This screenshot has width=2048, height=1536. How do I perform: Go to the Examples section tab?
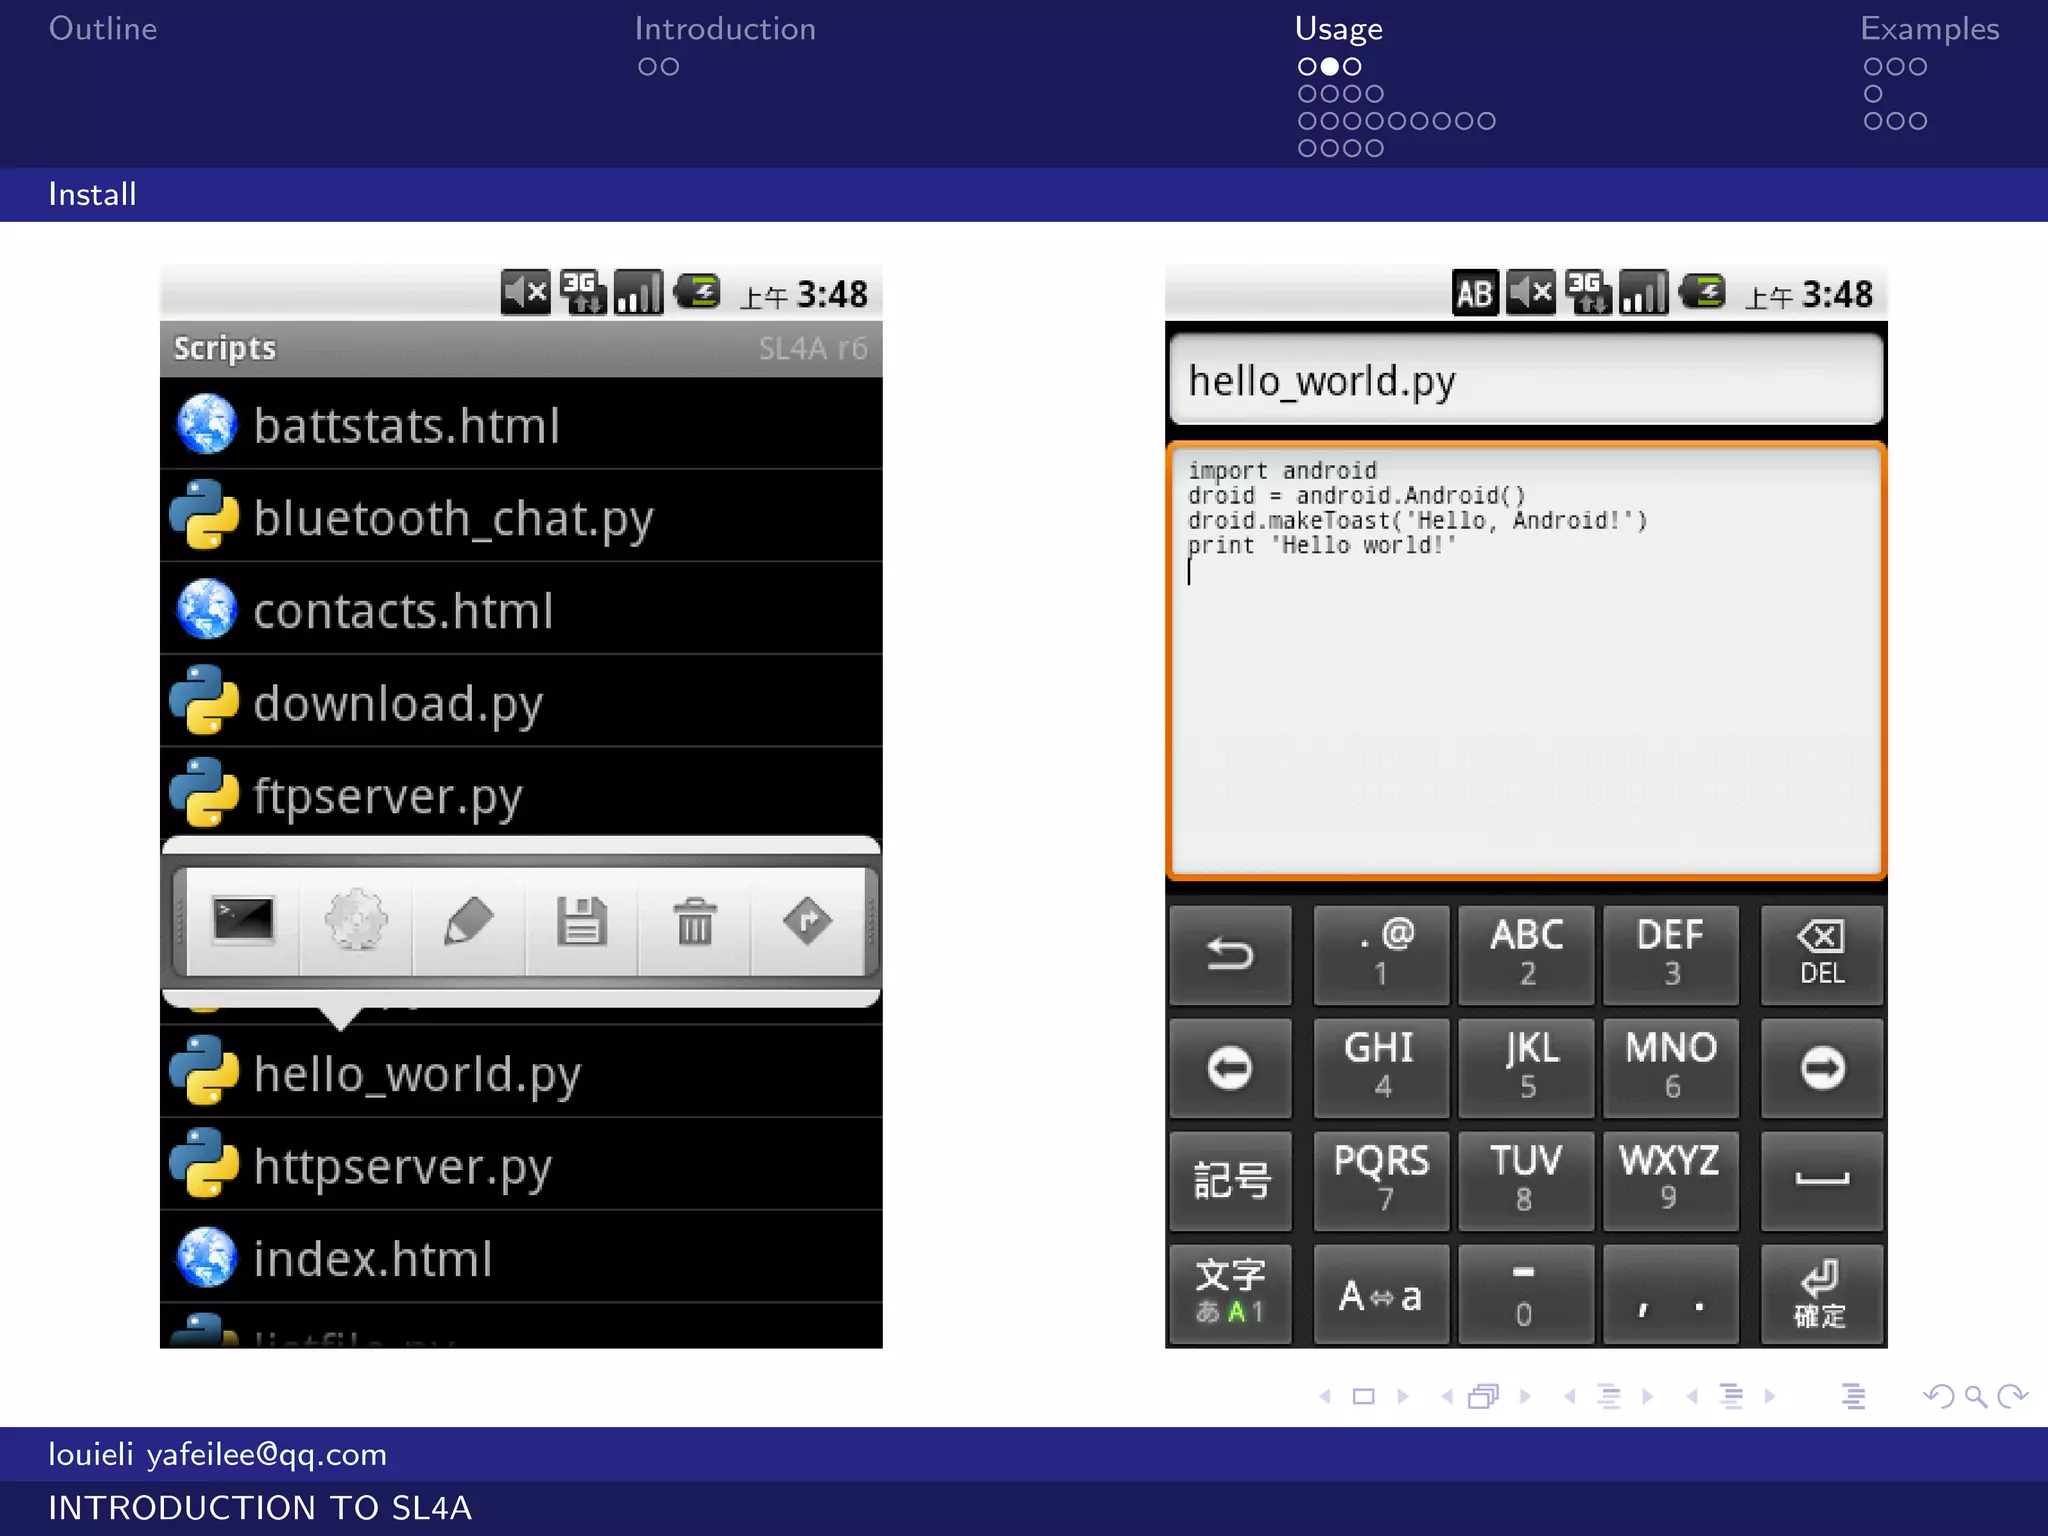pos(1929,29)
